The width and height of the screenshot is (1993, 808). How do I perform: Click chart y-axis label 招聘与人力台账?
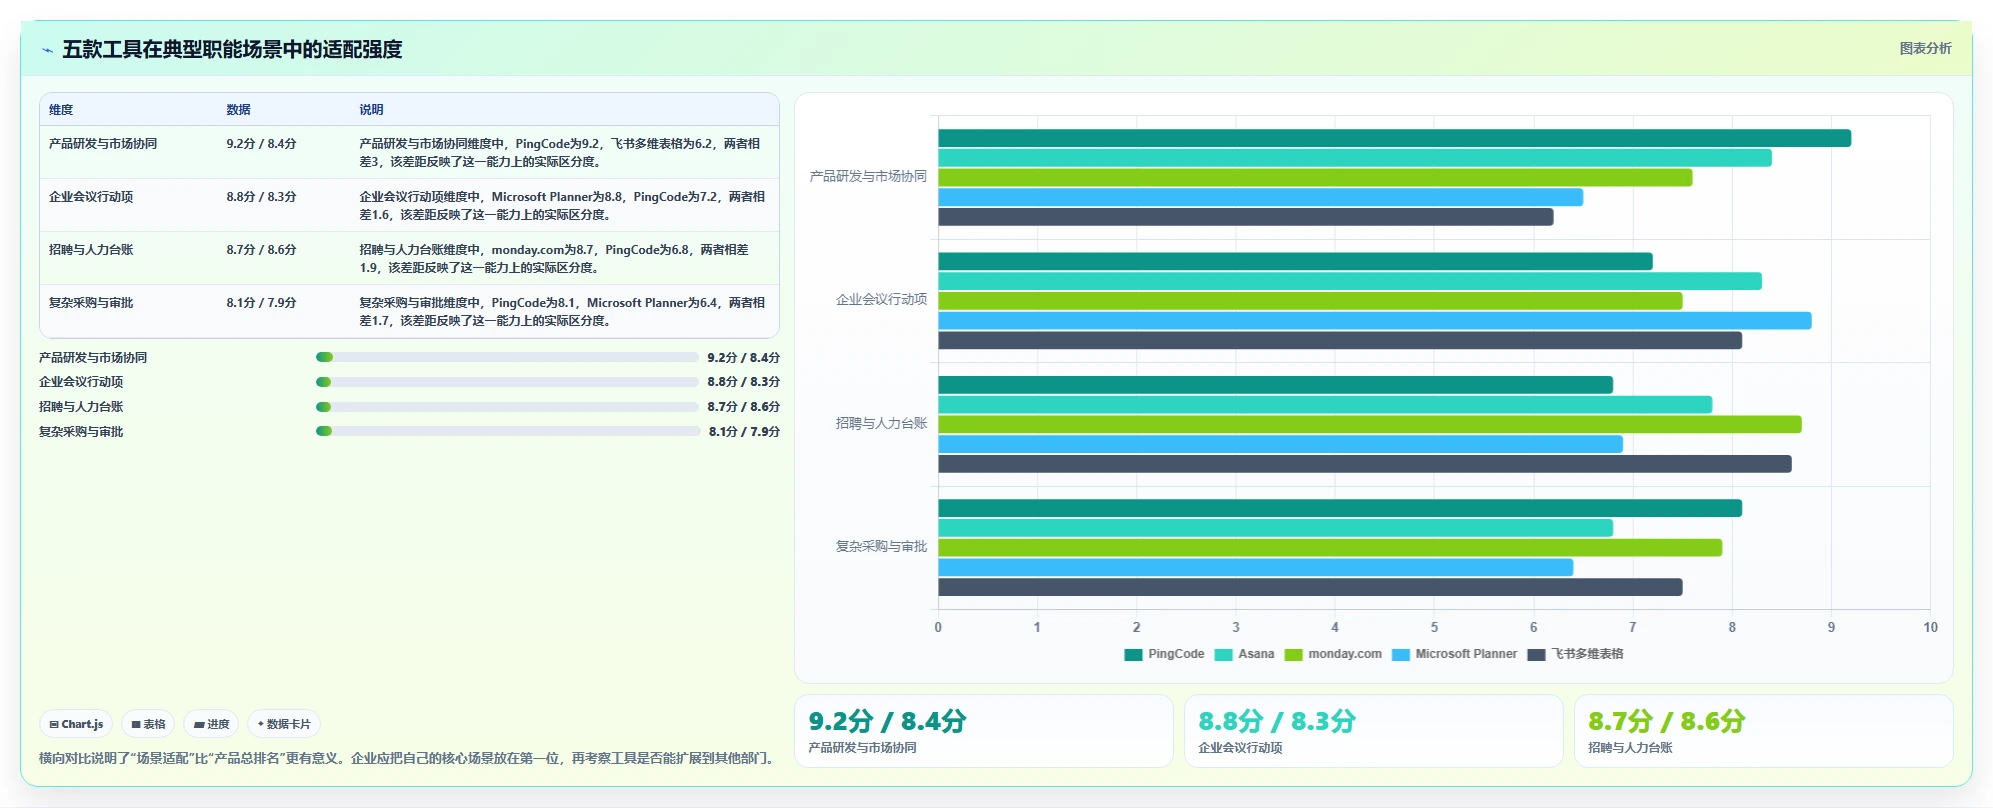pyautogui.click(x=881, y=423)
